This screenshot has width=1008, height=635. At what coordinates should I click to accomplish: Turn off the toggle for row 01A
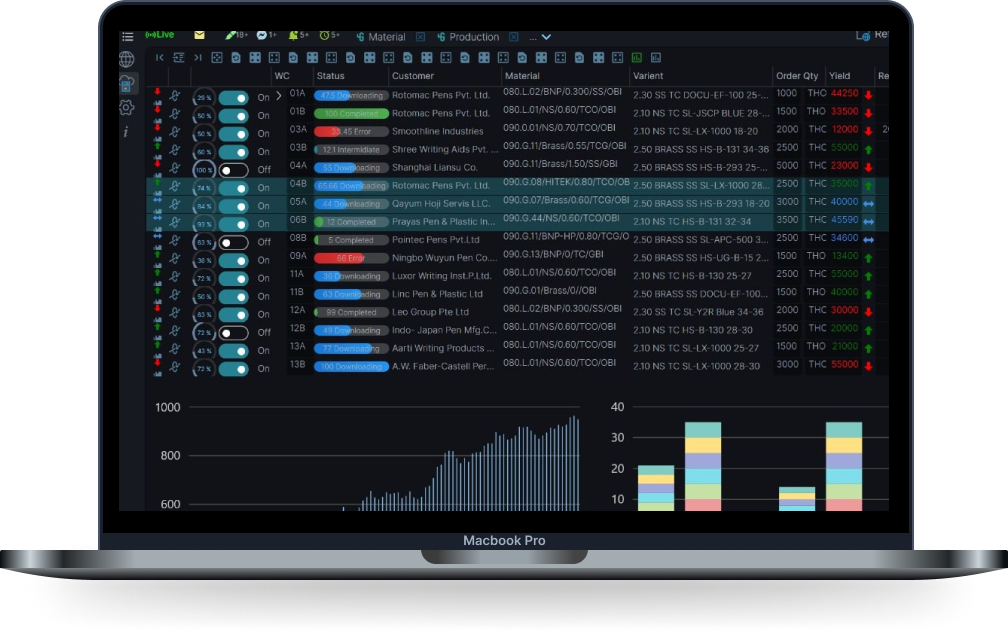(x=233, y=98)
